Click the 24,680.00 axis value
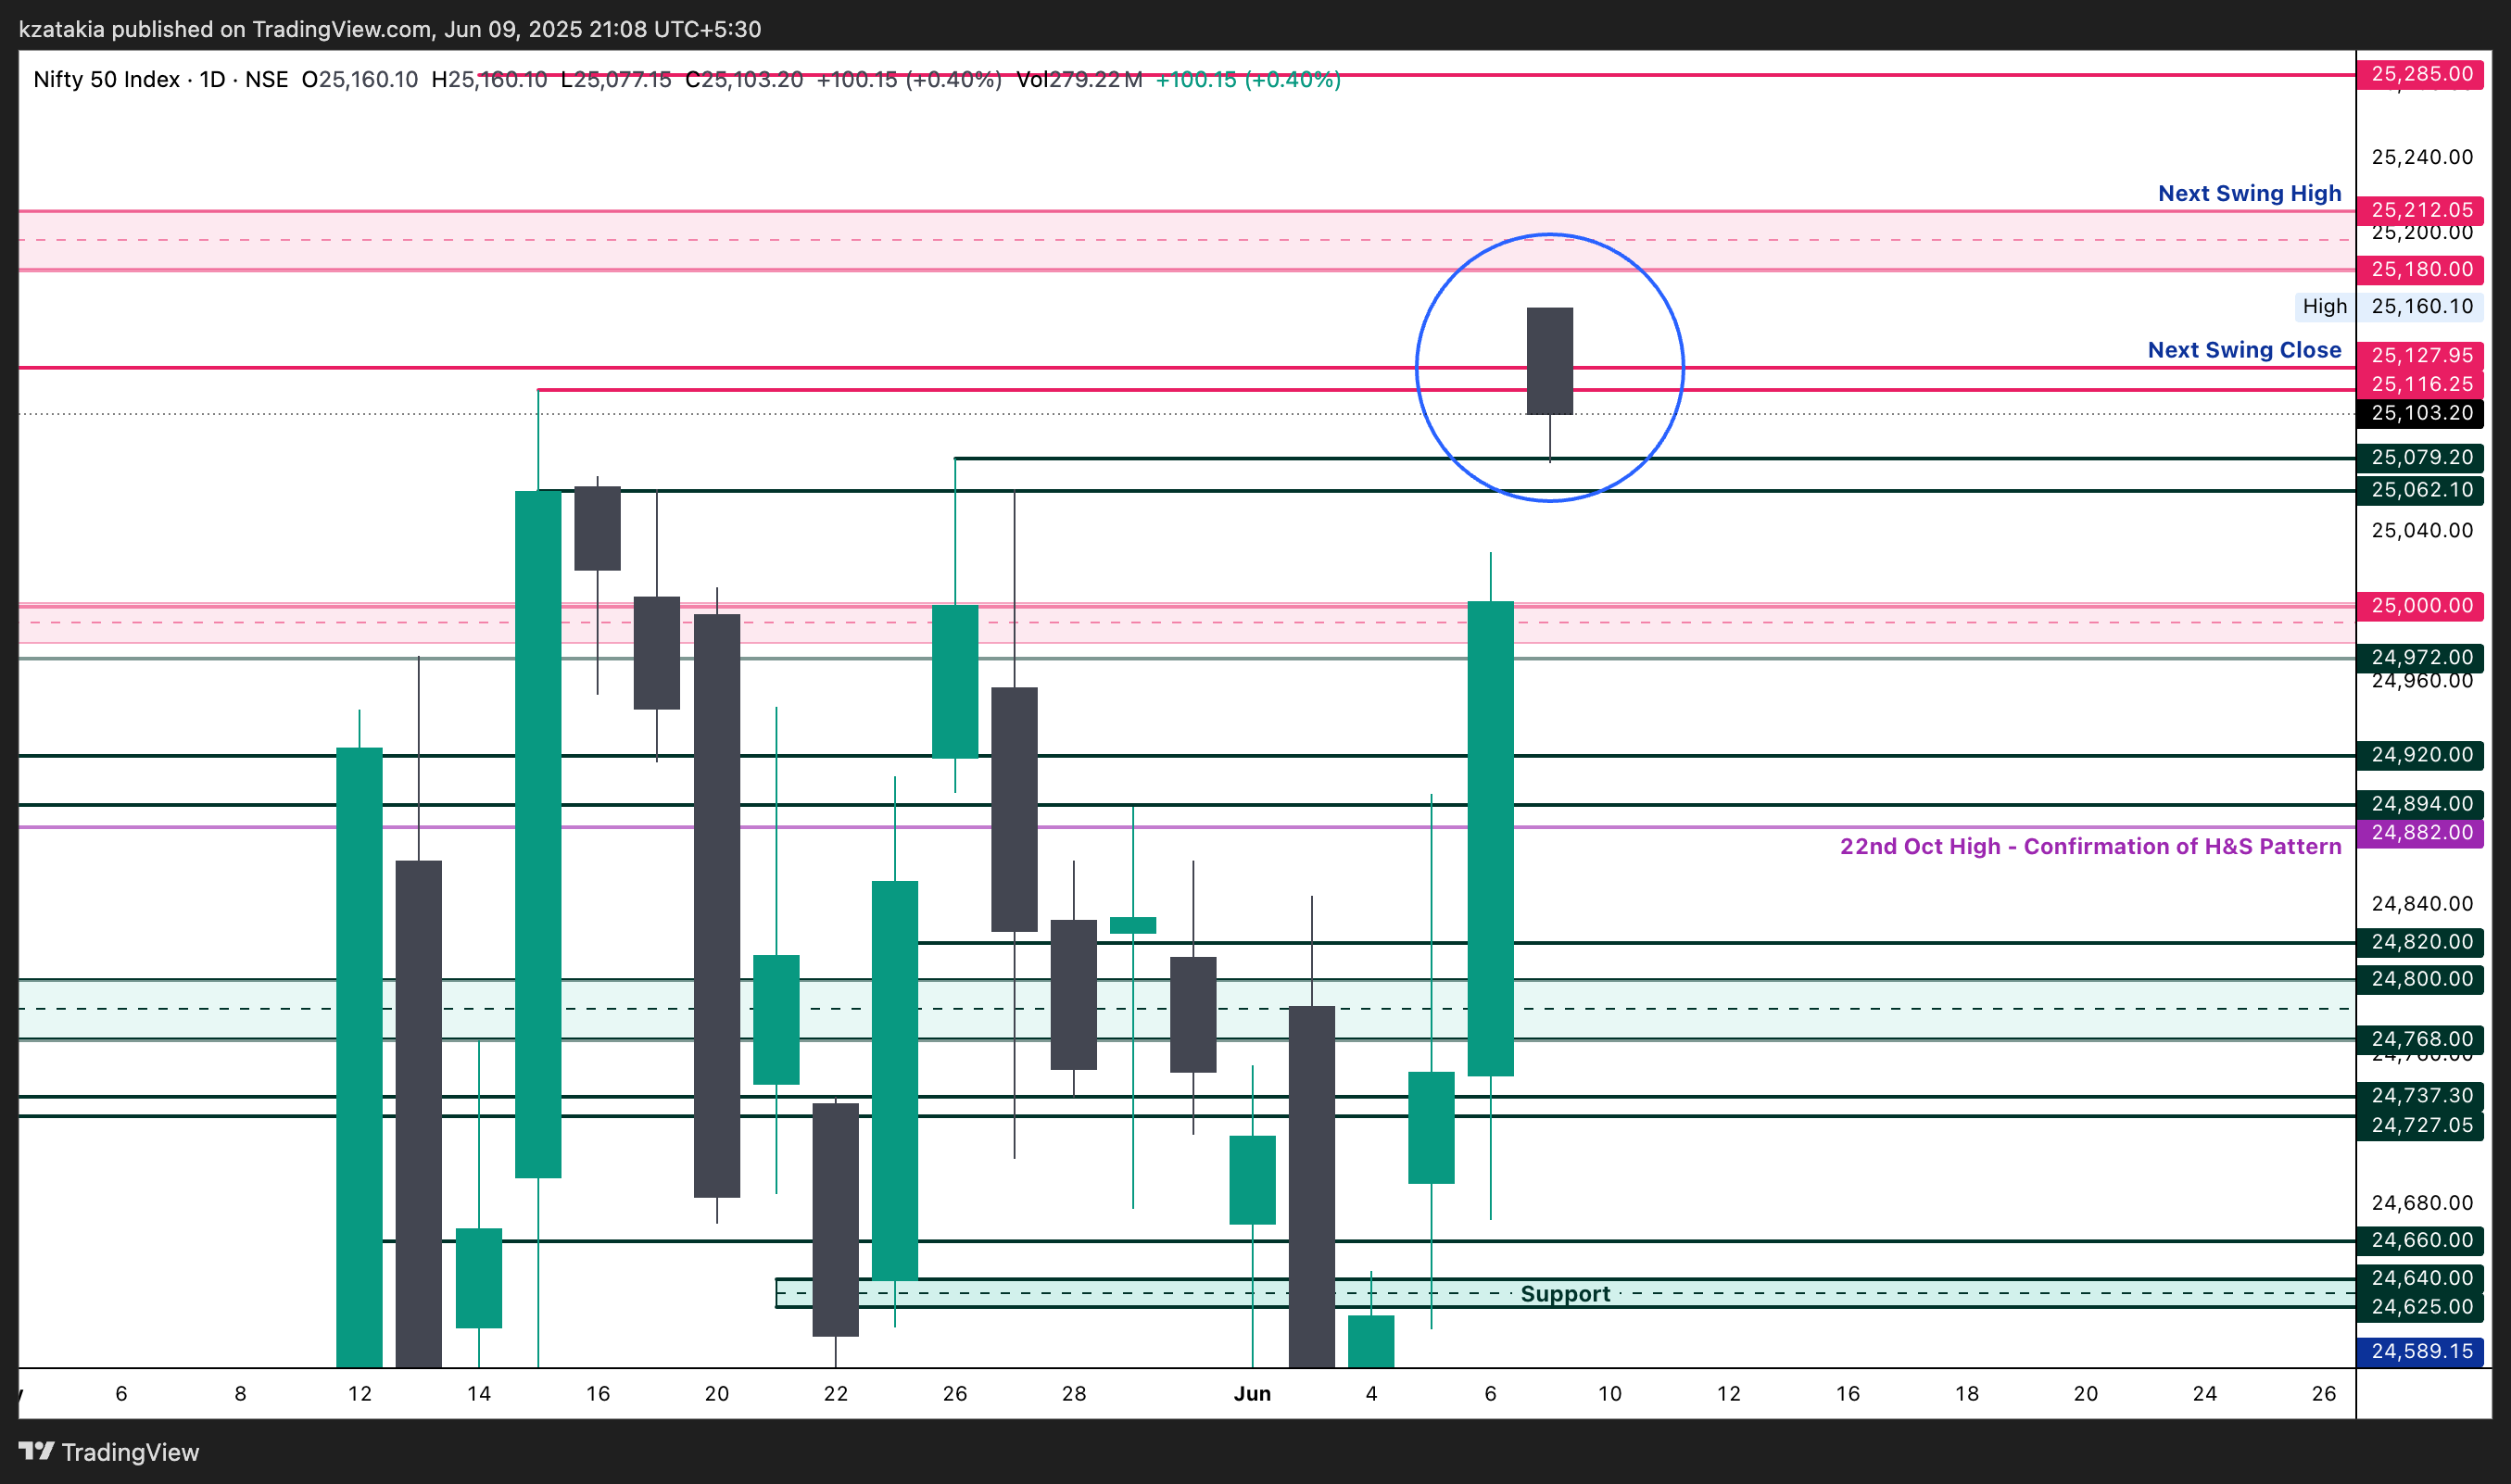Image resolution: width=2511 pixels, height=1484 pixels. coord(2422,1203)
